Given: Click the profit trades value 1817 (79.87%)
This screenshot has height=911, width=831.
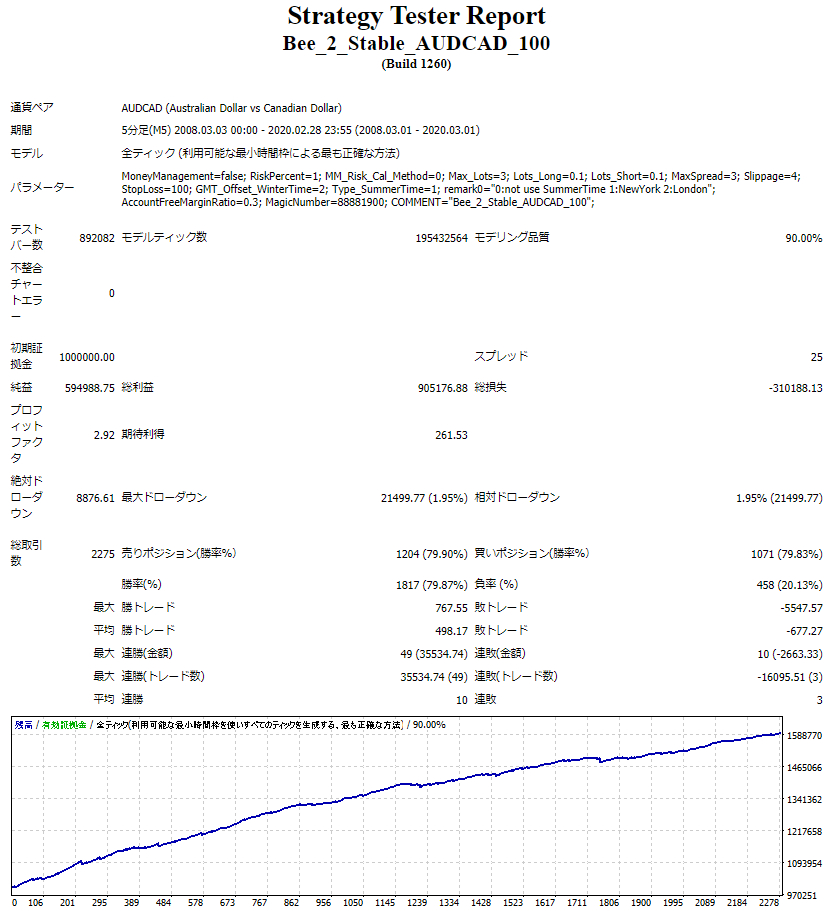Looking at the screenshot, I should [x=431, y=585].
